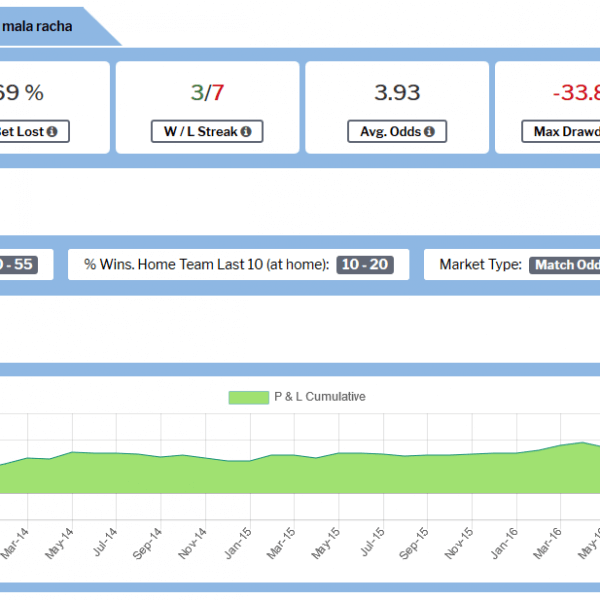Screen dimensions: 600x600
Task: Click the Avg. Odds button
Action: [x=397, y=131]
